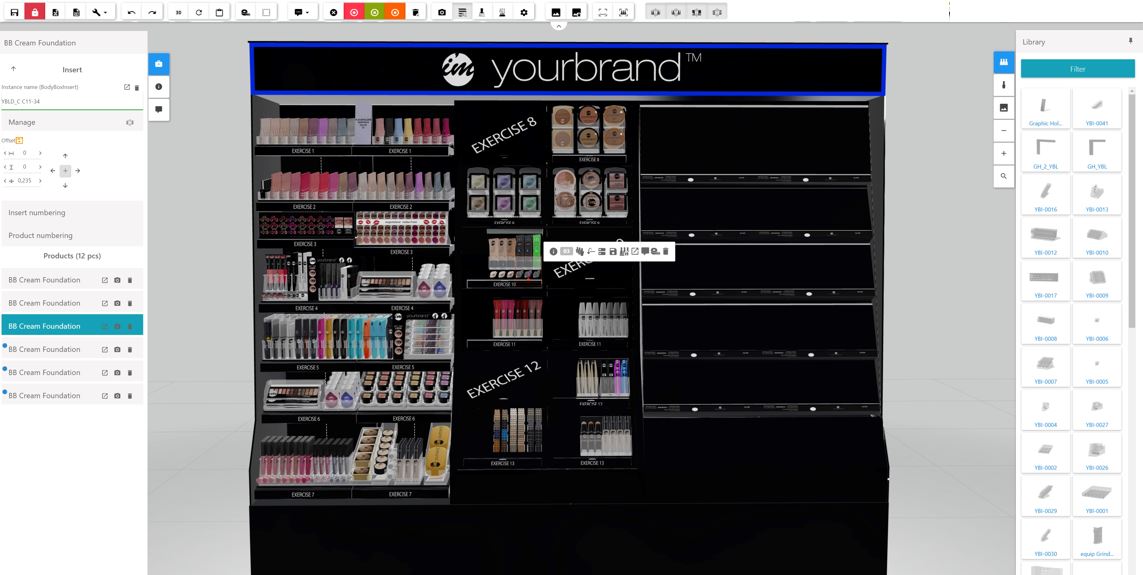1143x575 pixels.
Task: Collapse the panel with the top chevron
Action: 558,27
